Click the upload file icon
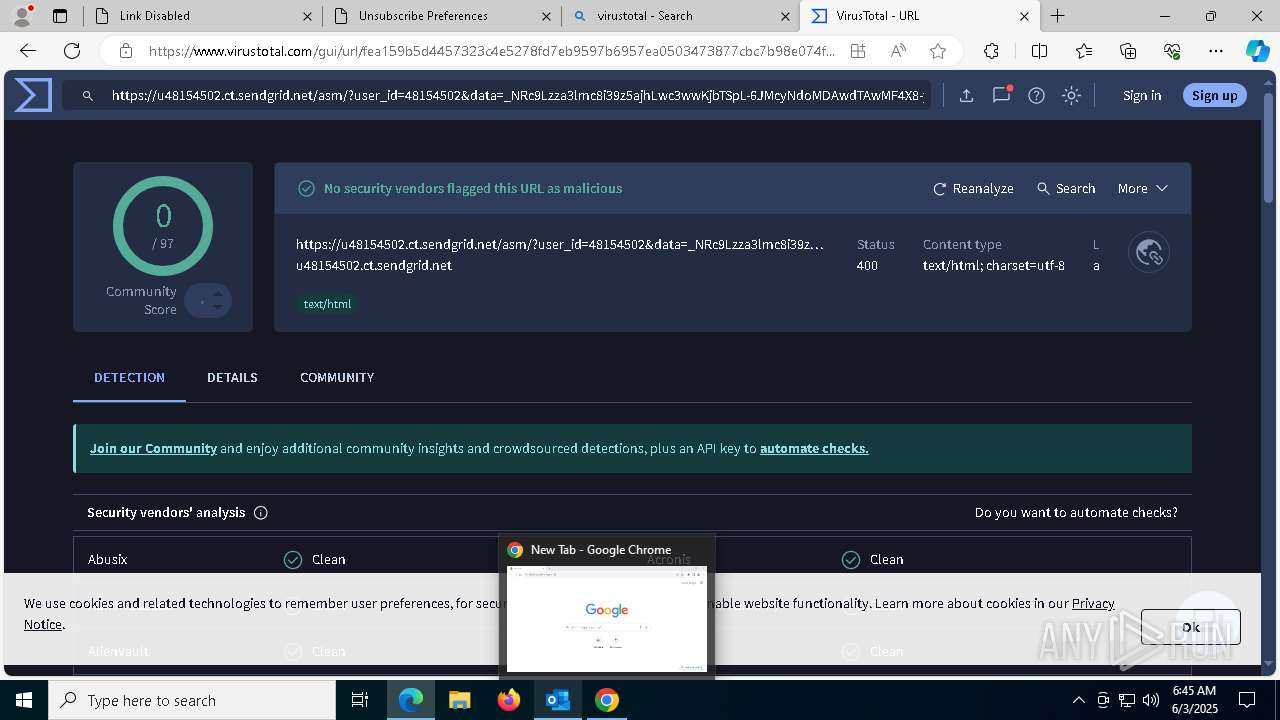 click(966, 95)
